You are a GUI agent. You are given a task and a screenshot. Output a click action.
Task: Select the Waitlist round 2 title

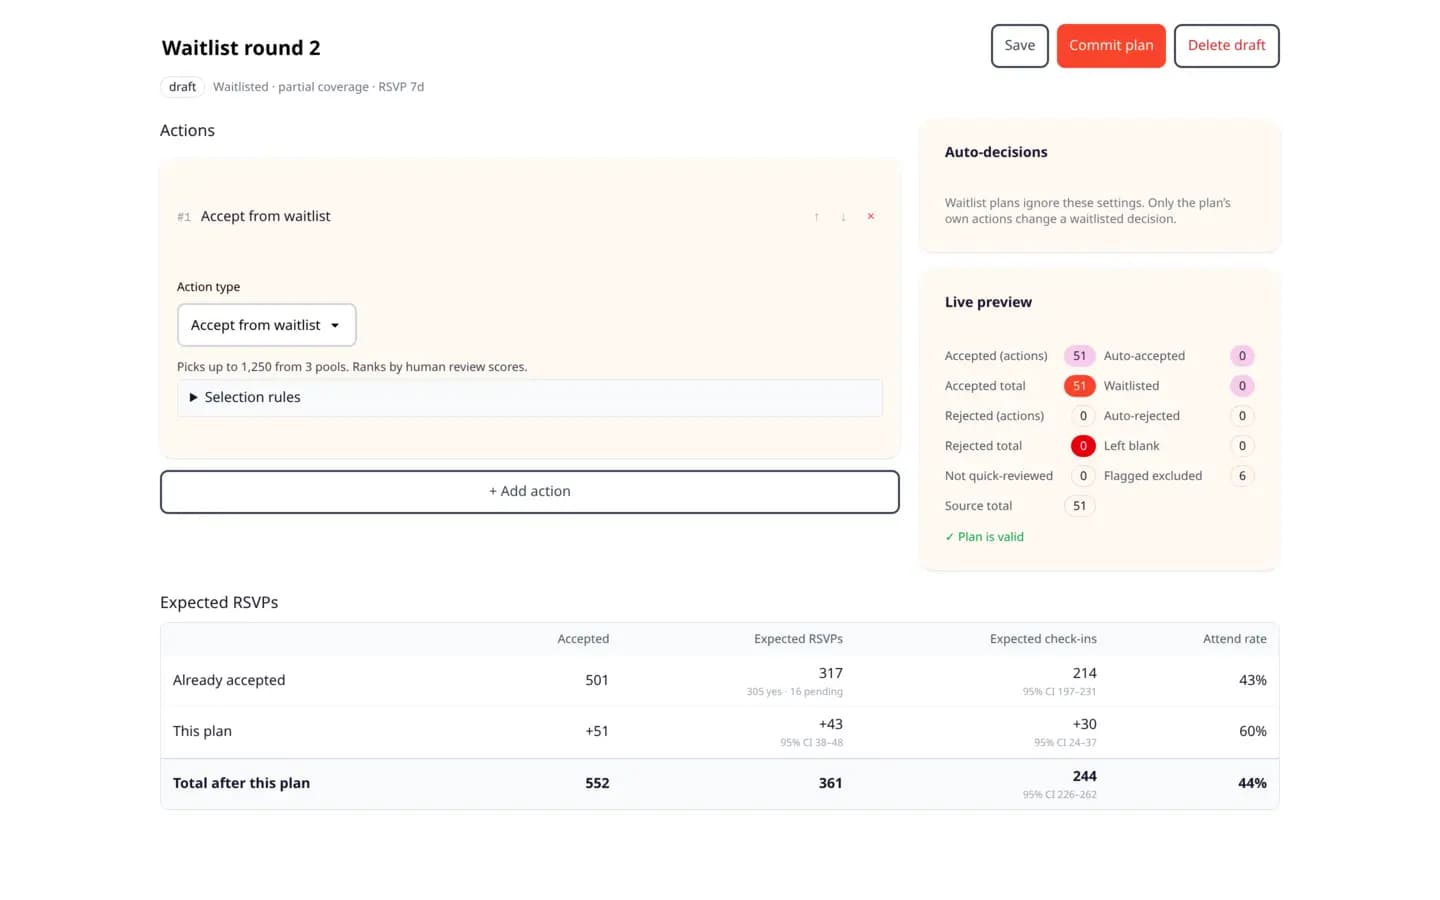241,48
